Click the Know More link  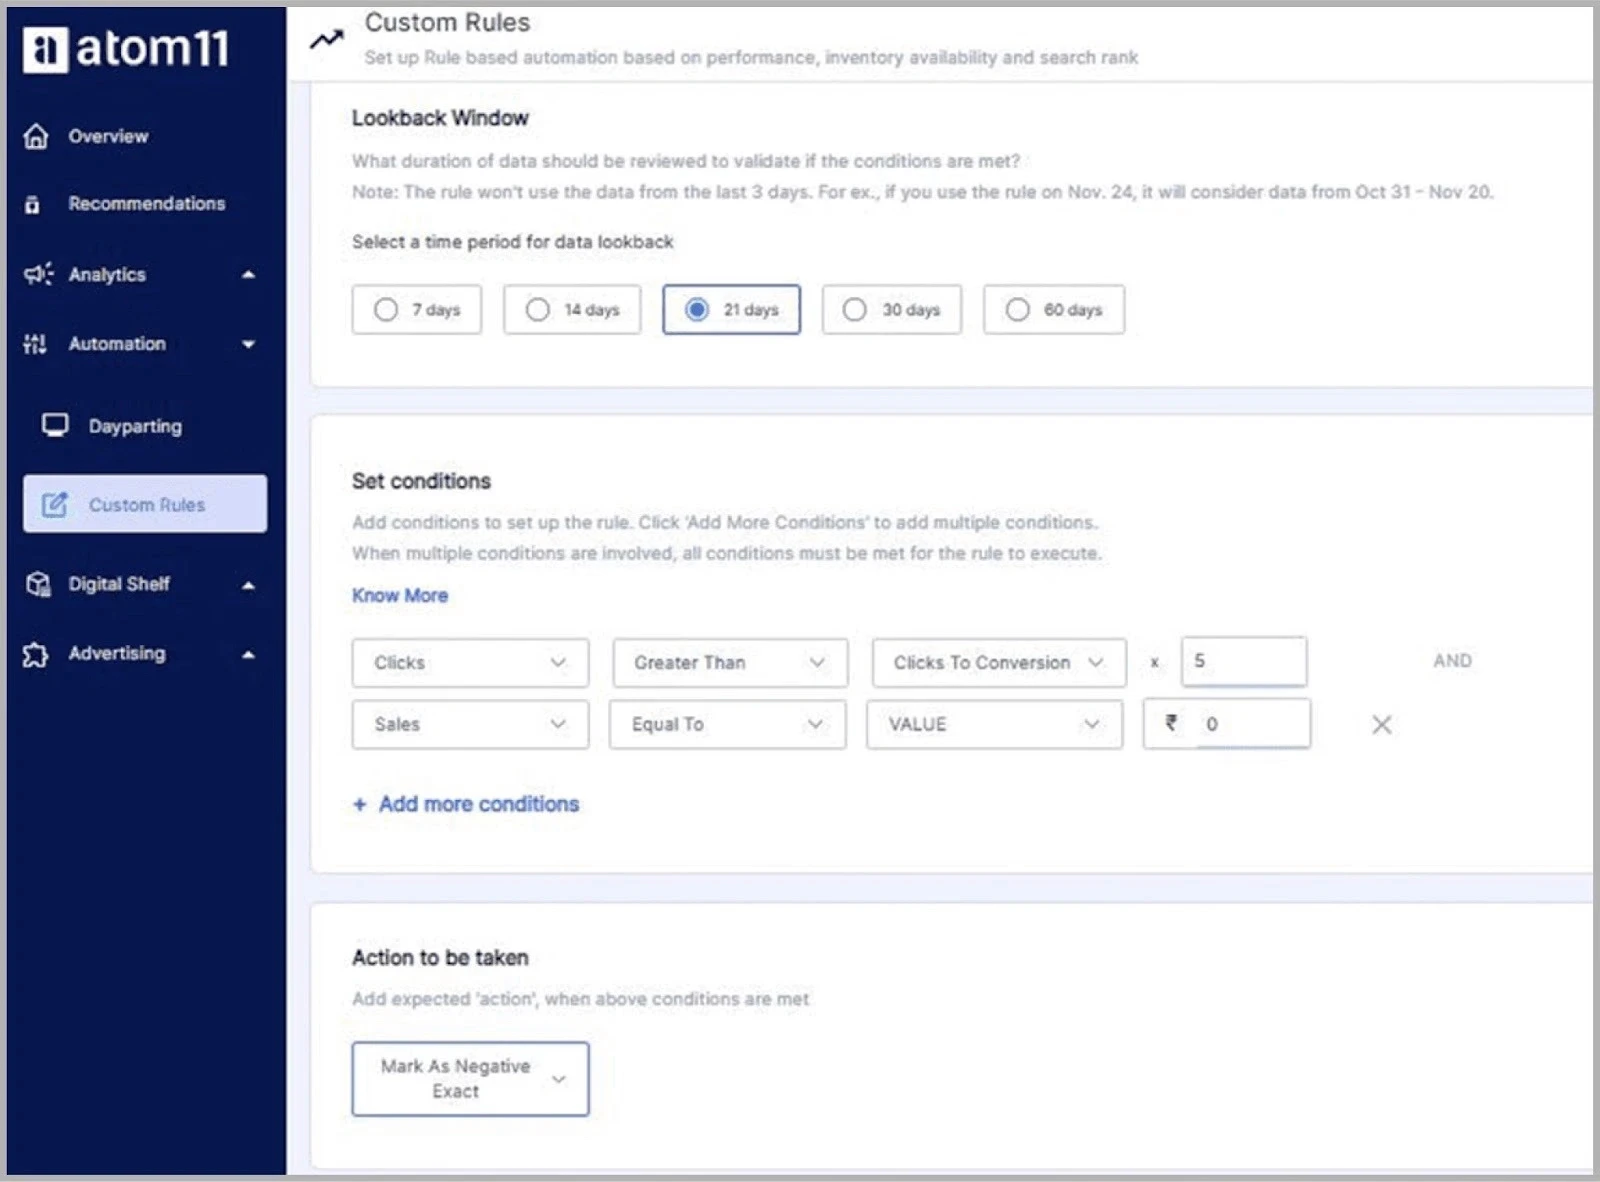tap(400, 596)
